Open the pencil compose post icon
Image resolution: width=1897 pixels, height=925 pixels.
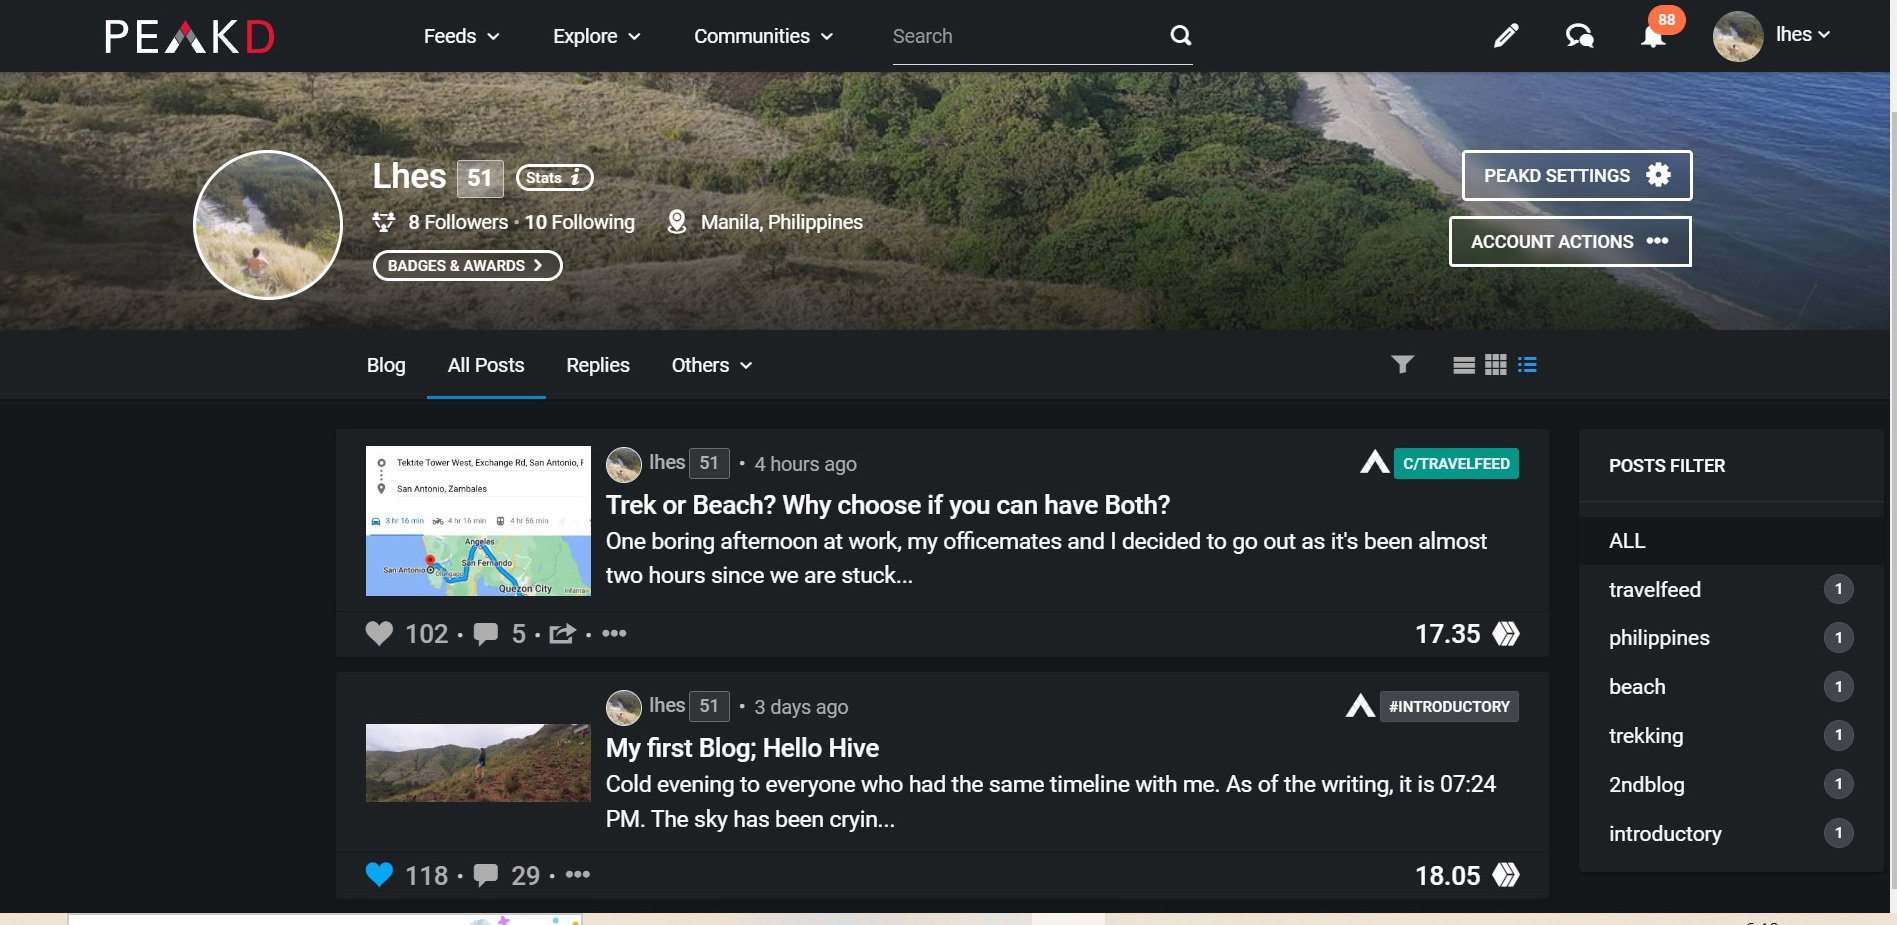(1506, 36)
